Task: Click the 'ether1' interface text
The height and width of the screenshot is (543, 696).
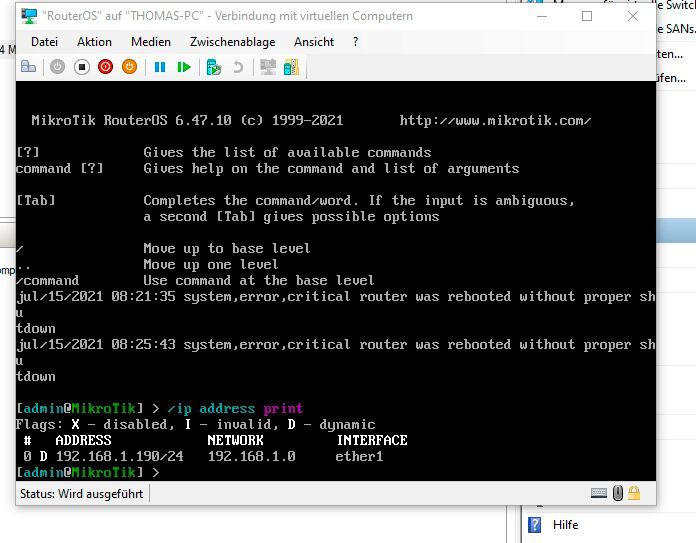Action: (x=359, y=456)
